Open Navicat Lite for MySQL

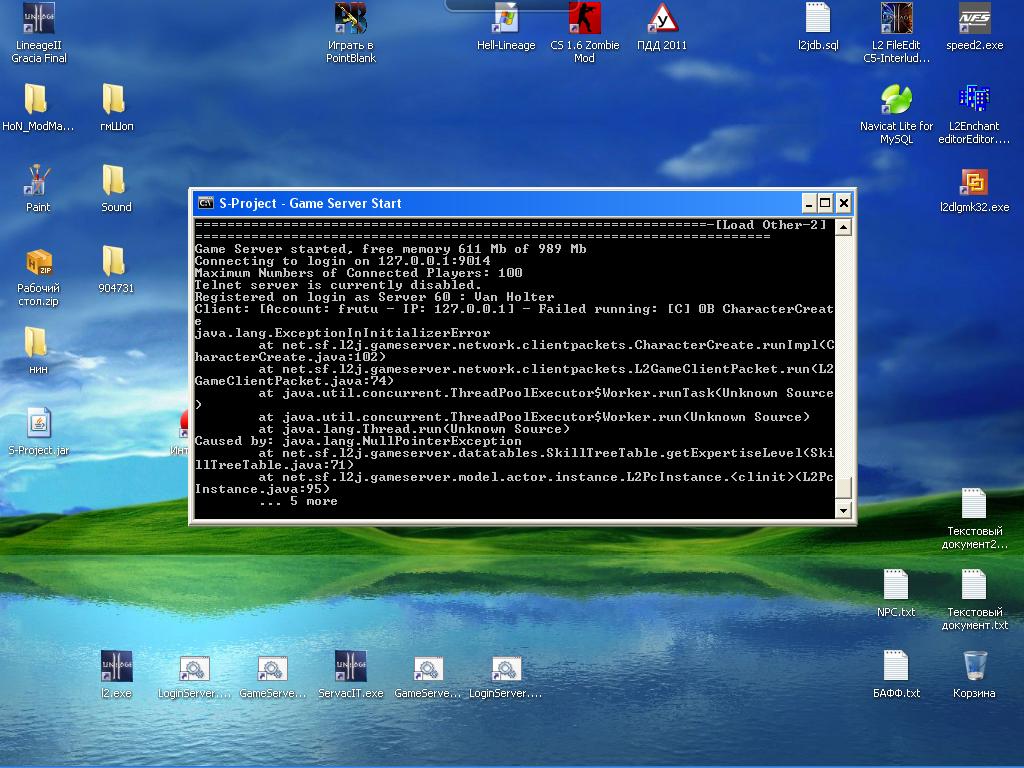click(896, 100)
